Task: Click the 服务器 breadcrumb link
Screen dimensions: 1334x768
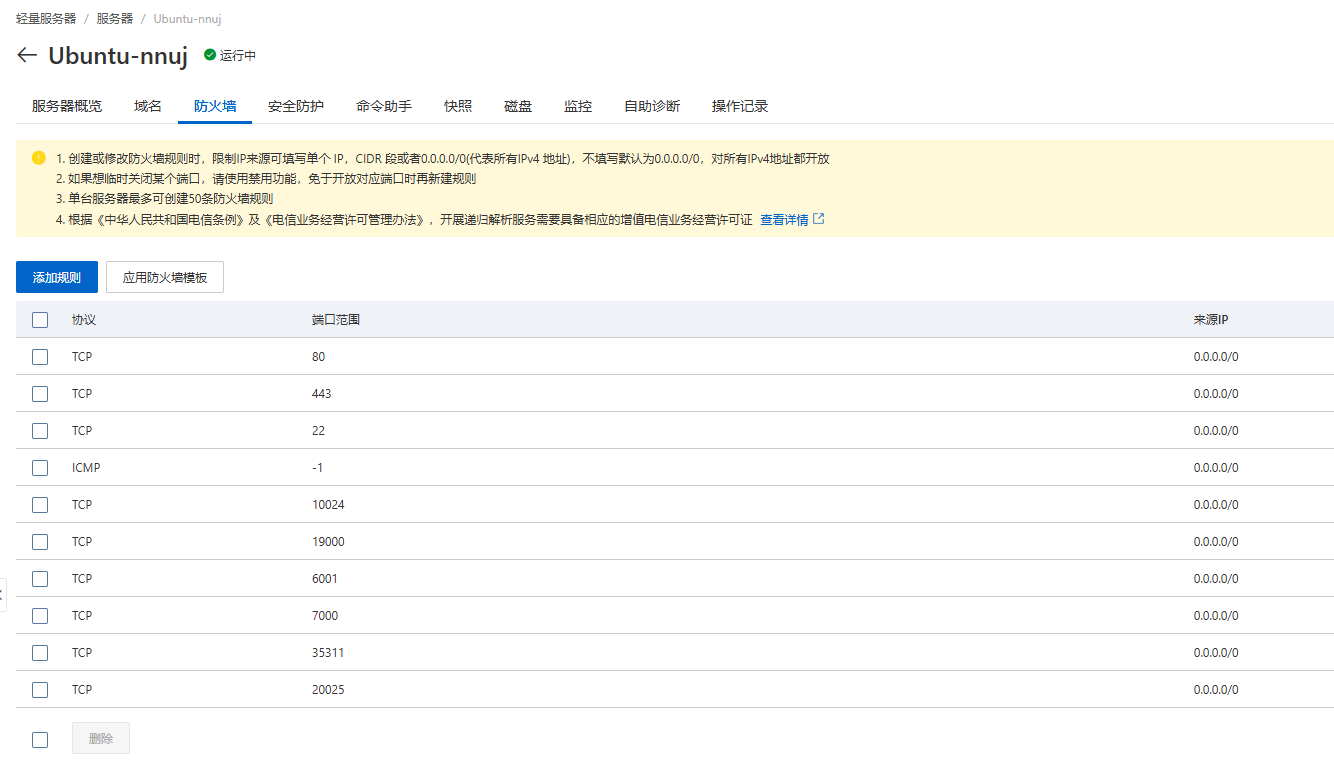Action: (x=115, y=19)
